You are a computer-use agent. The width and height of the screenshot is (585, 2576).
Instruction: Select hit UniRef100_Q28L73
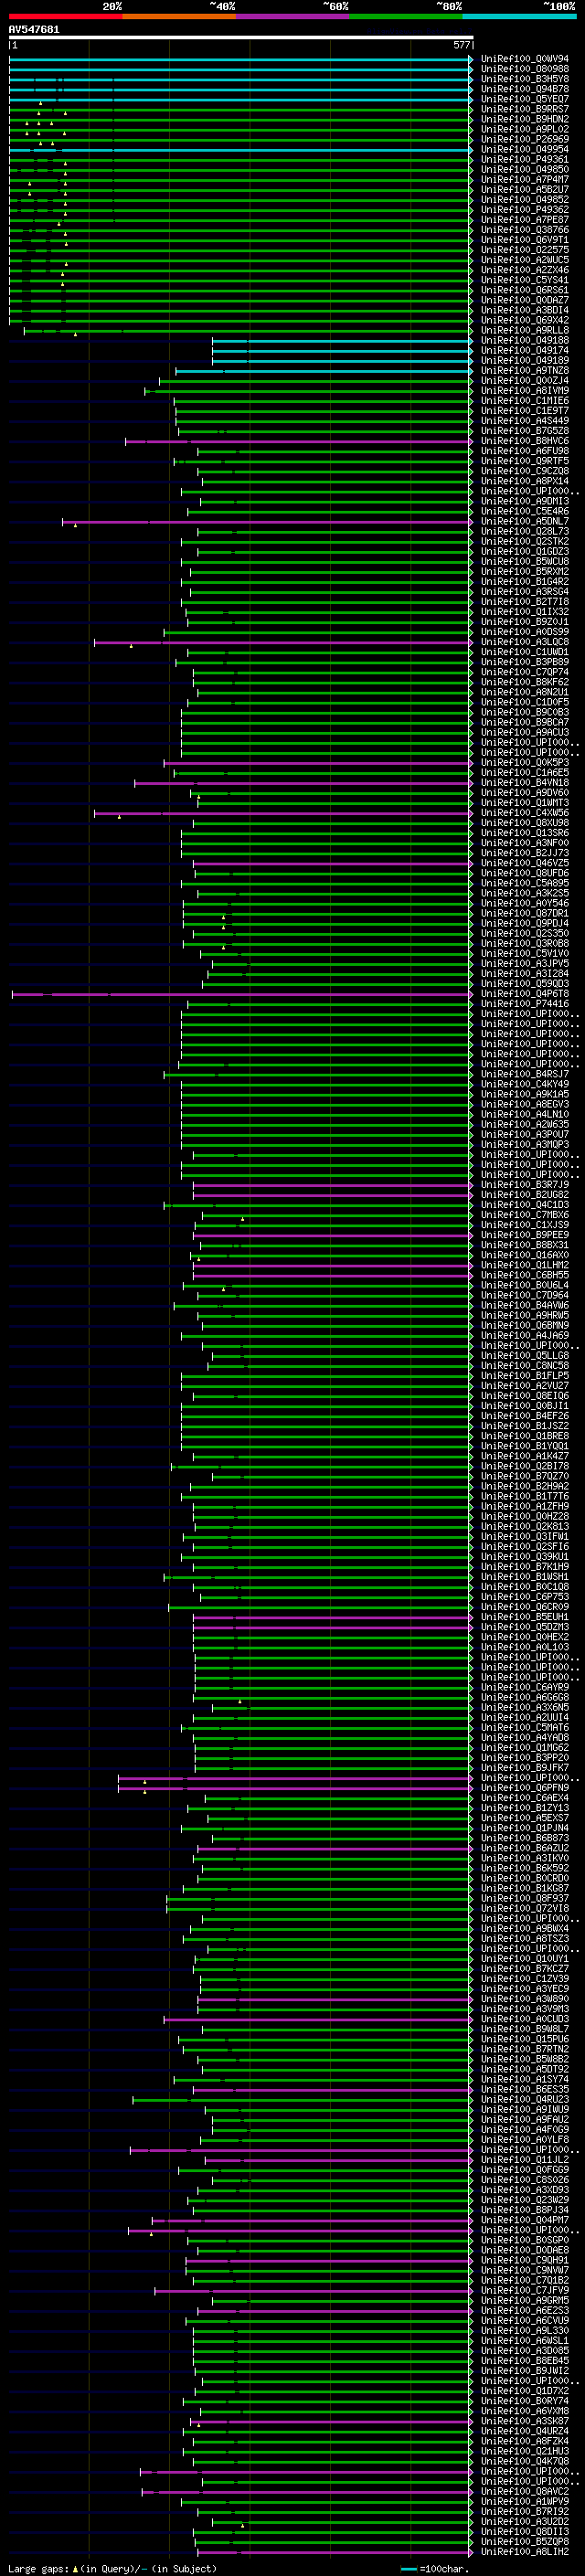click(x=524, y=531)
